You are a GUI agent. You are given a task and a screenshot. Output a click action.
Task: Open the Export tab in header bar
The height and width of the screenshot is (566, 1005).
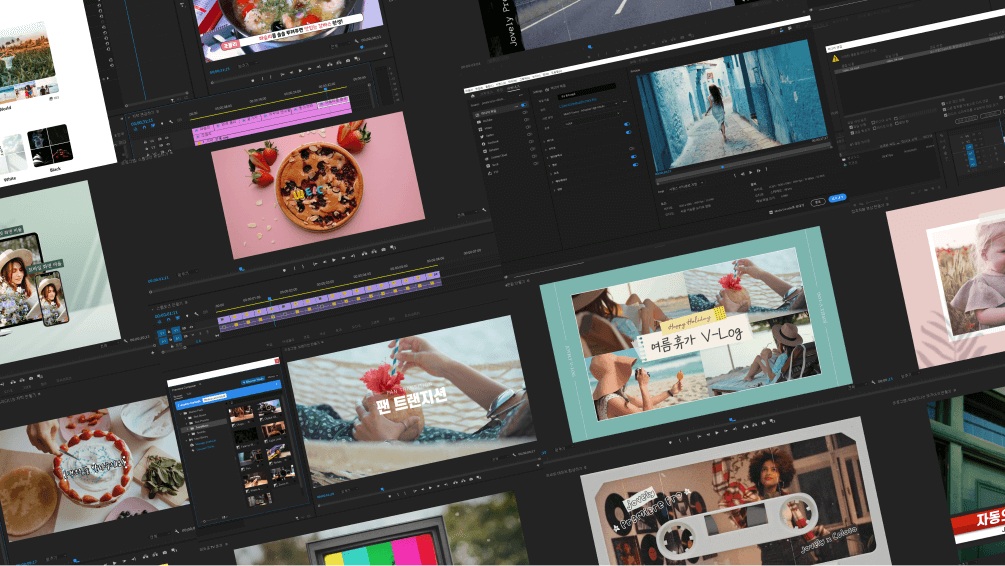pyautogui.click(x=513, y=88)
